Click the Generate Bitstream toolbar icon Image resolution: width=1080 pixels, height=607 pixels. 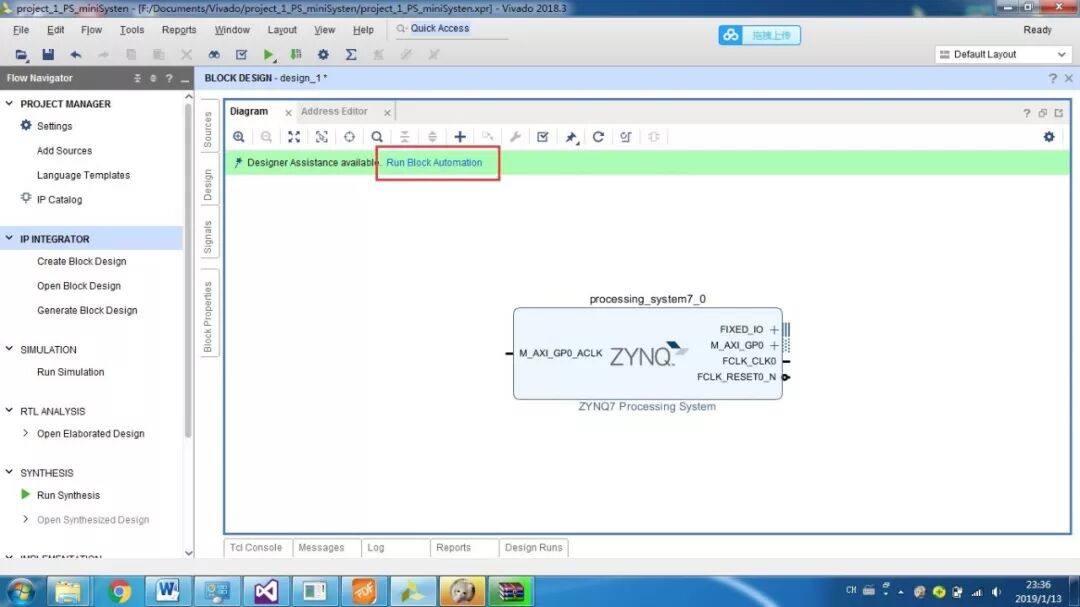[x=296, y=54]
